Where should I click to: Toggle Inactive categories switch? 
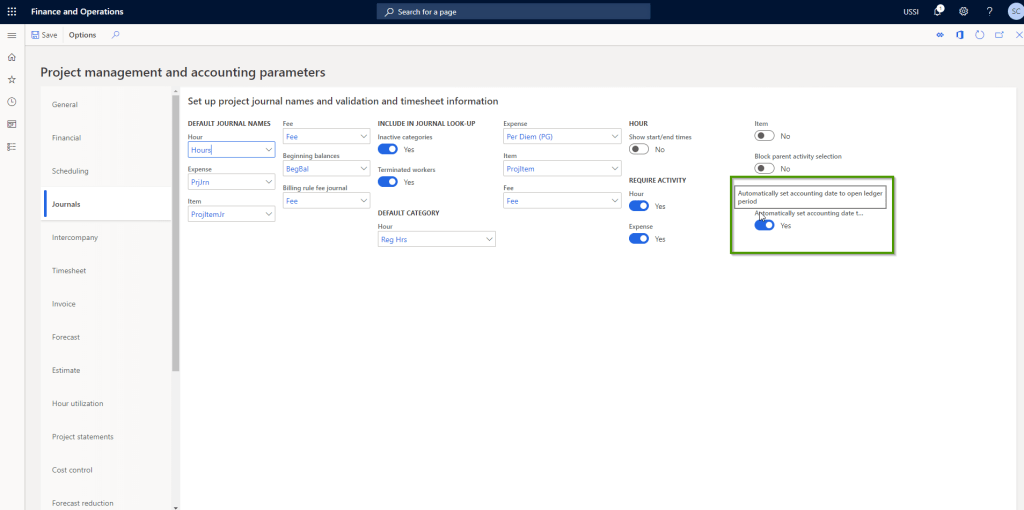(x=388, y=149)
